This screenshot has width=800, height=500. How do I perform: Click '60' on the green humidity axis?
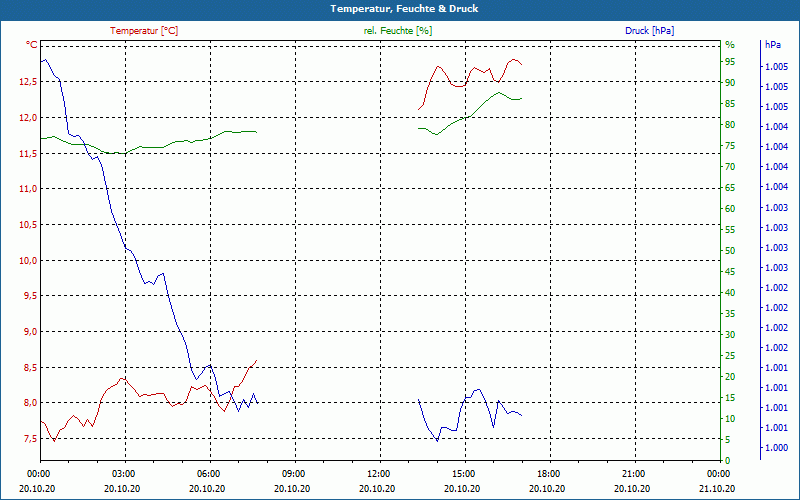(x=730, y=209)
